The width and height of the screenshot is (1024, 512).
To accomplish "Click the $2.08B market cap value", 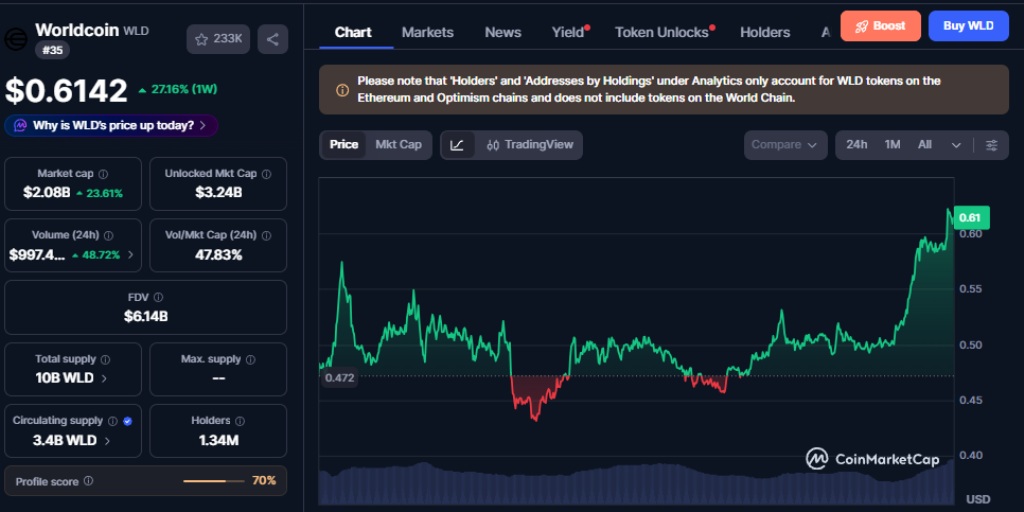I will tap(46, 193).
